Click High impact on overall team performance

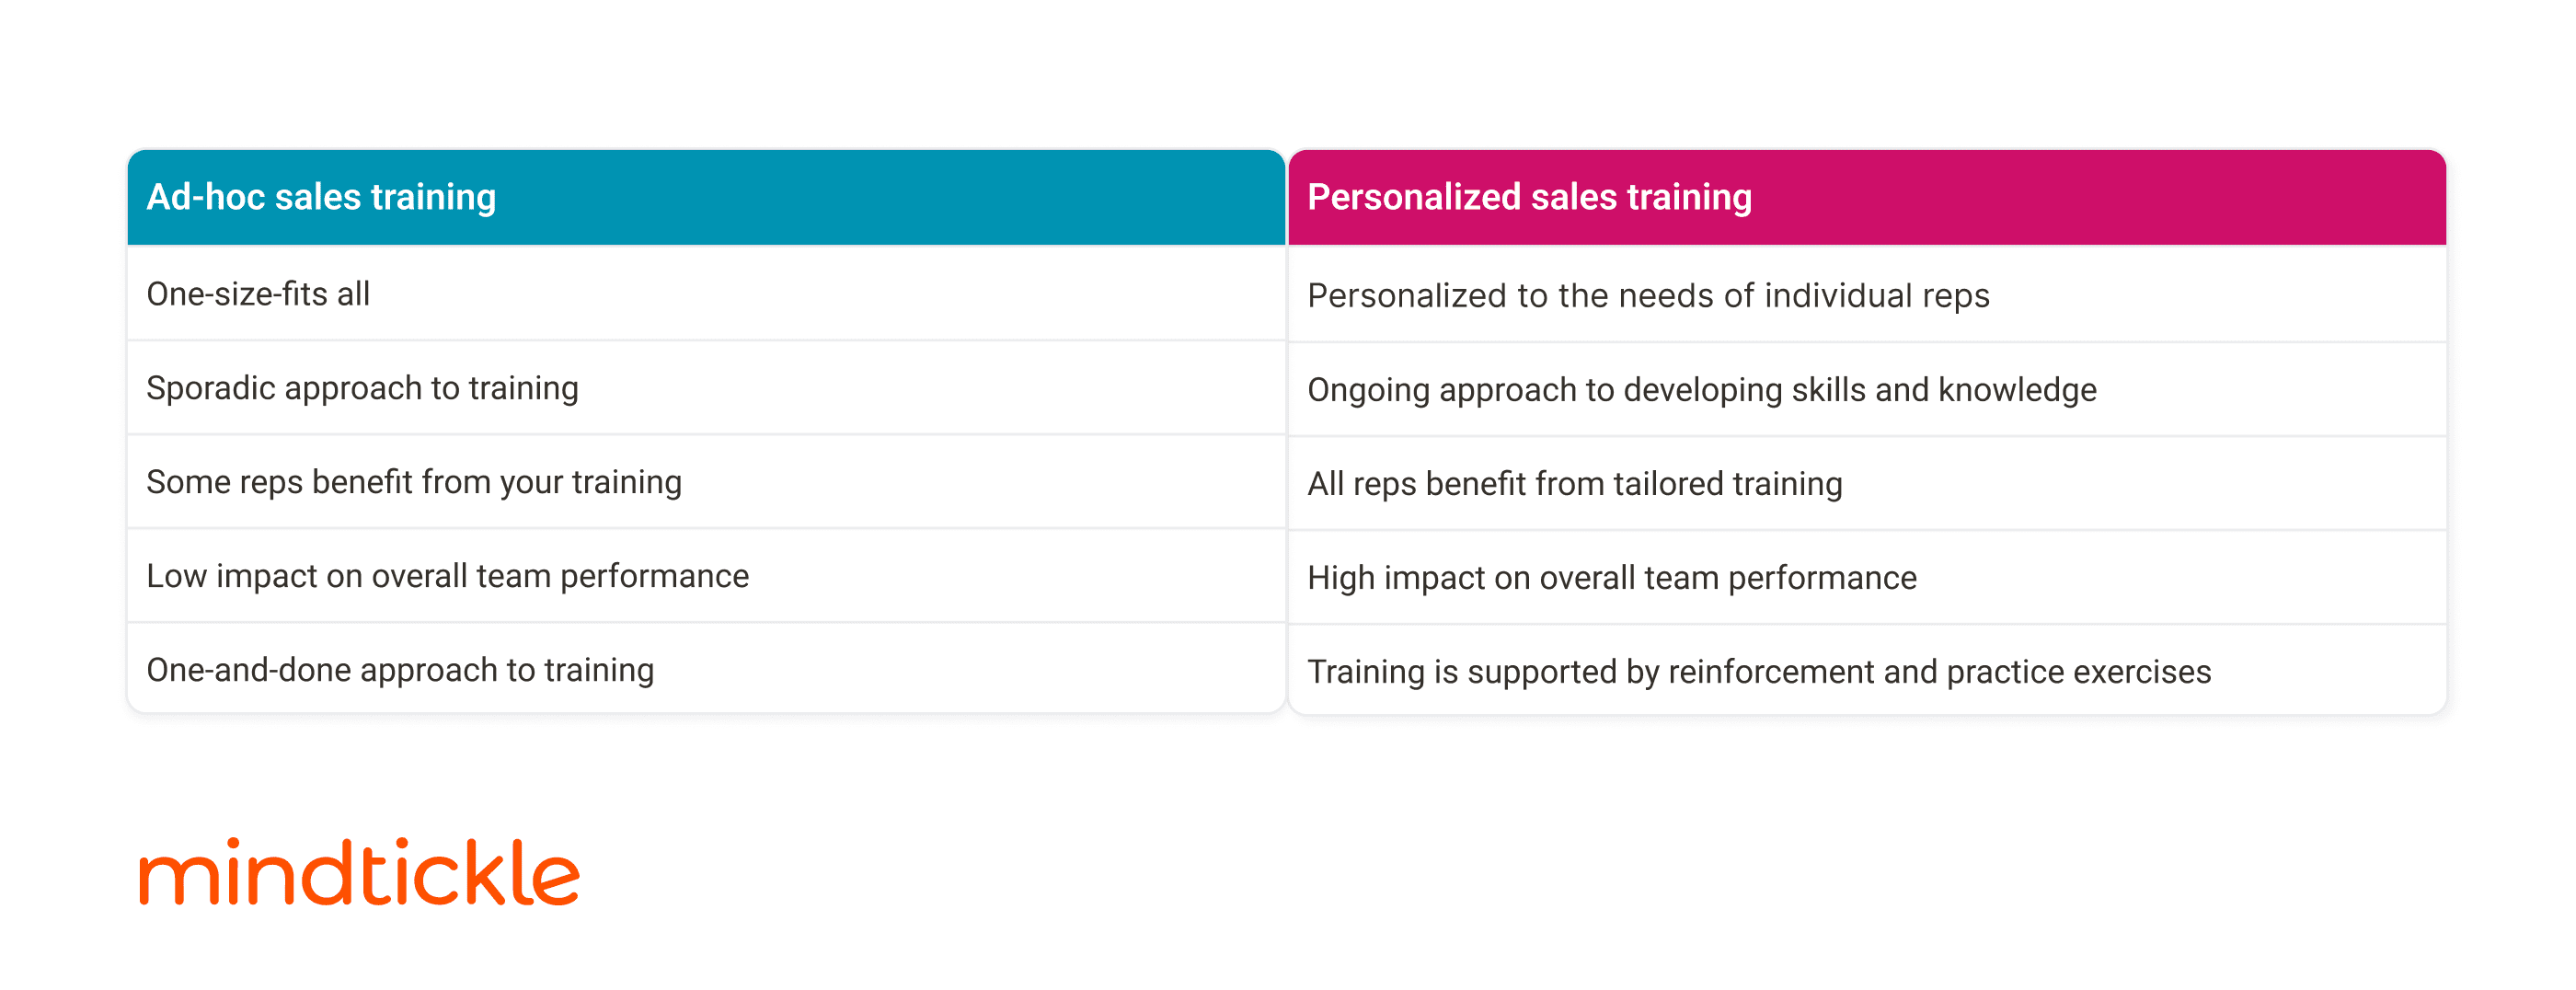(1611, 578)
